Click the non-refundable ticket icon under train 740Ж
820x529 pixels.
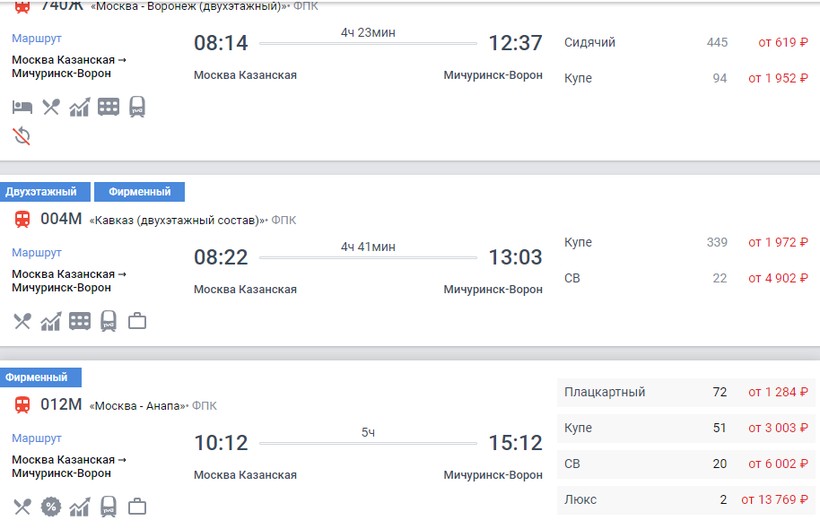pos(22,136)
